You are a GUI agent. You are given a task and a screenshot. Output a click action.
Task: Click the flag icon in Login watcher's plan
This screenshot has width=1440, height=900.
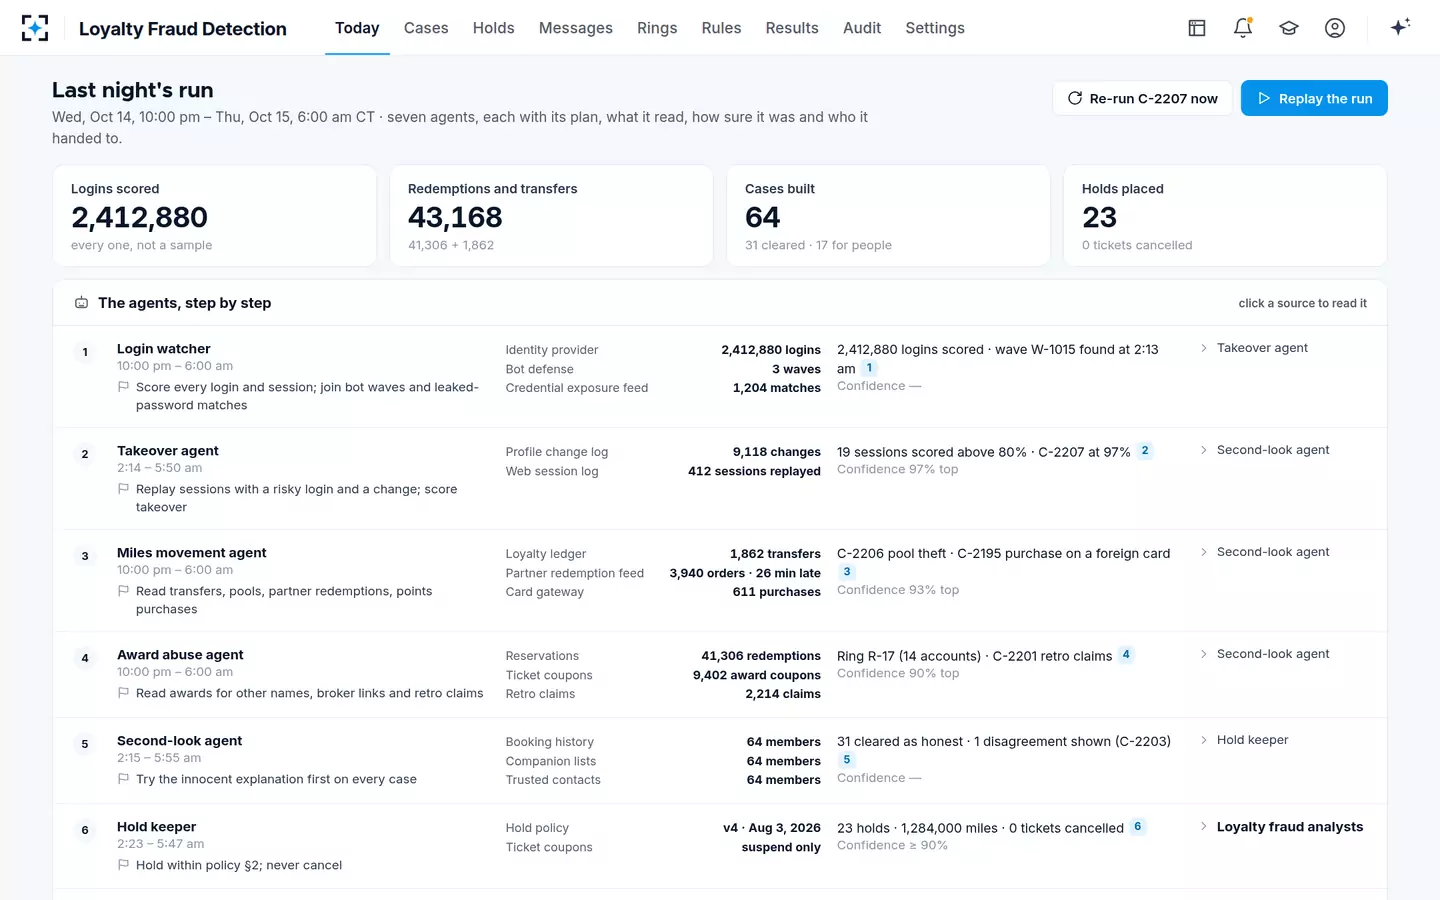[123, 387]
